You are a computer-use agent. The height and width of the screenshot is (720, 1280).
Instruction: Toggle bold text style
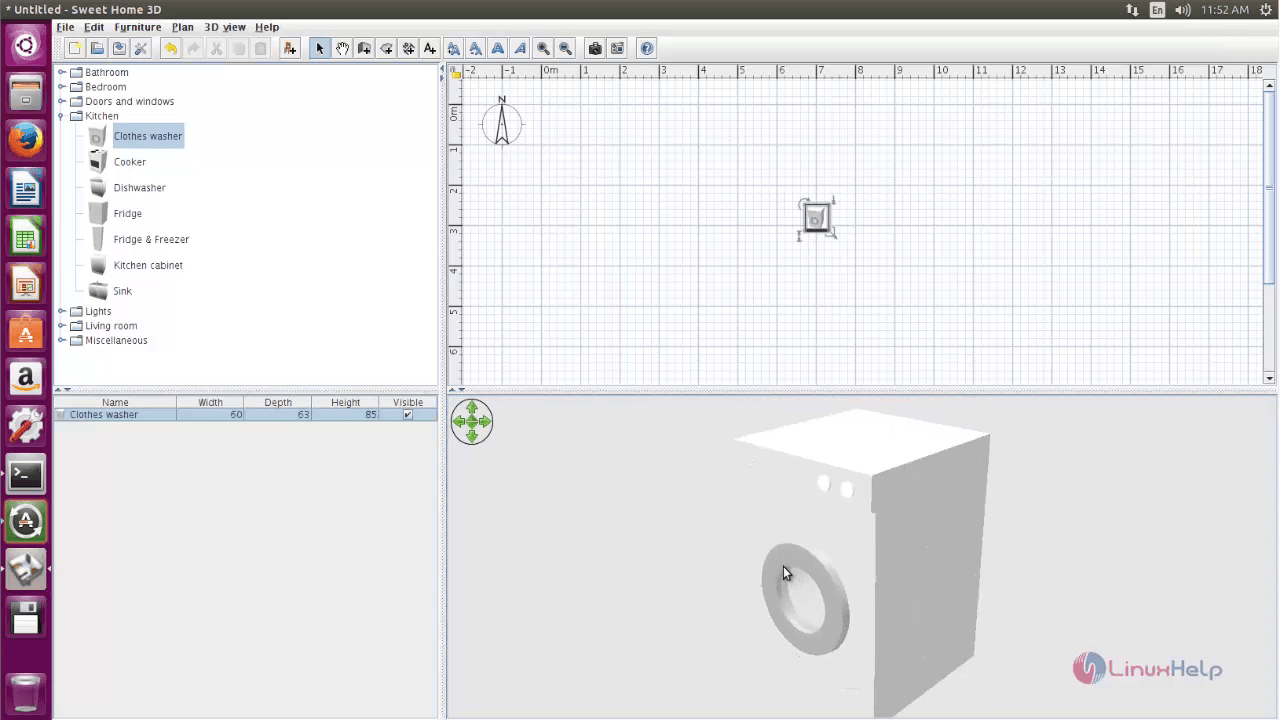point(498,48)
